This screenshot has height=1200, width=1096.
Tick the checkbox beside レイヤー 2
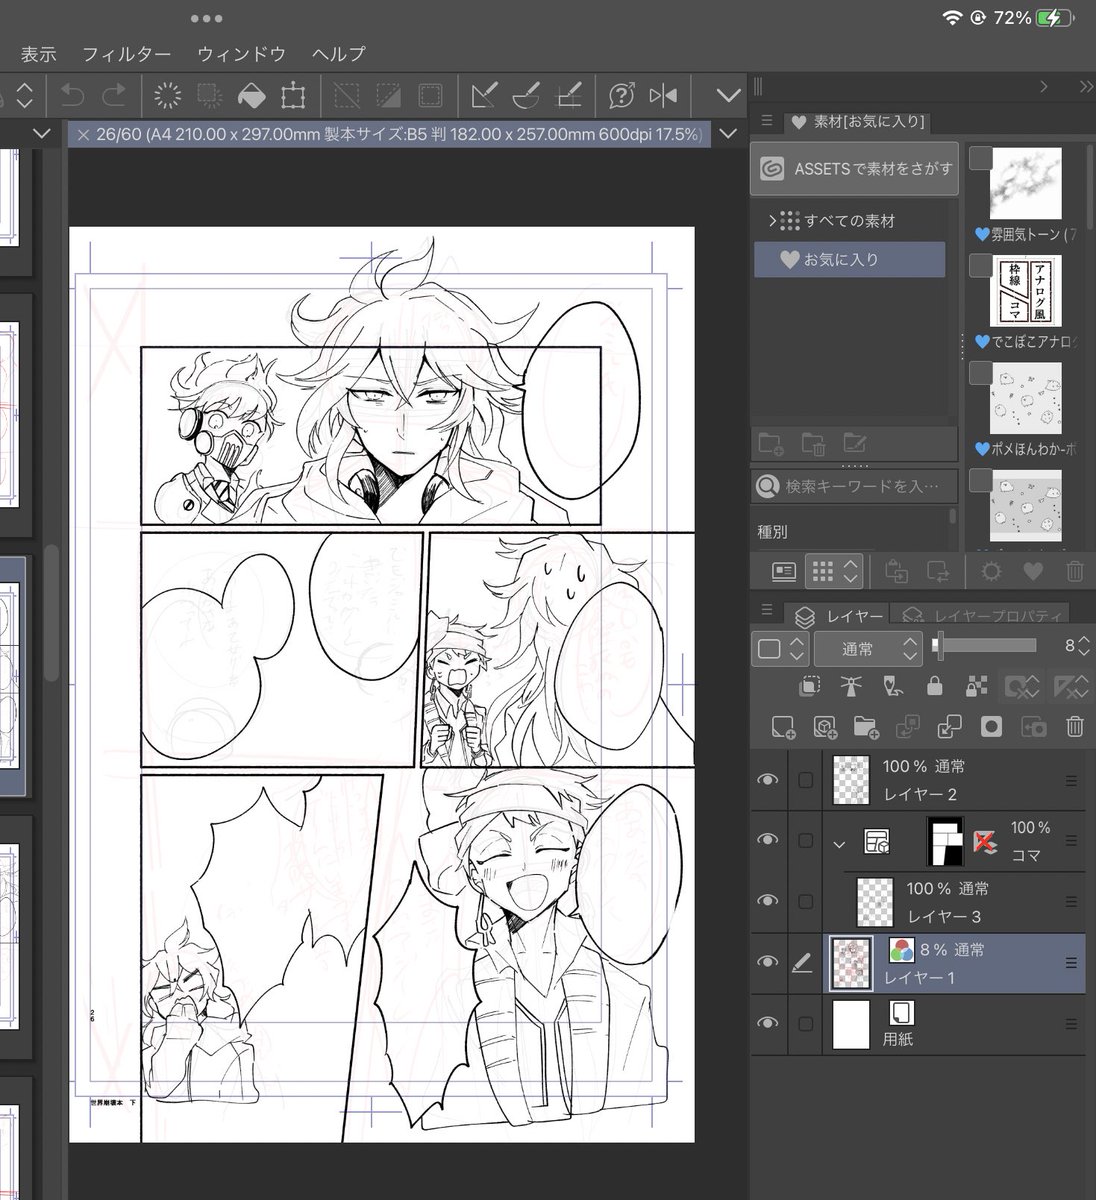click(x=805, y=780)
